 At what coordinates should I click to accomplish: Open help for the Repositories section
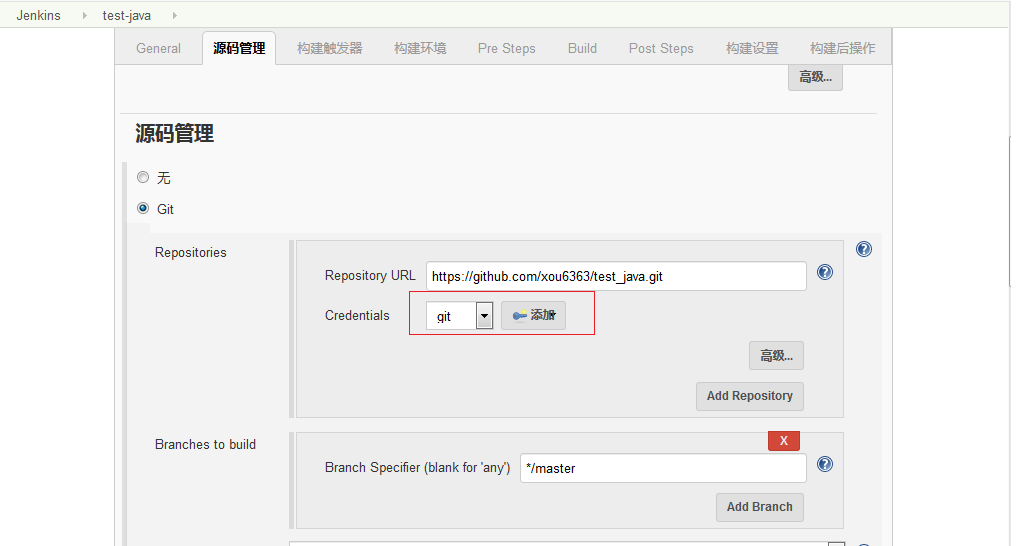pos(863,249)
